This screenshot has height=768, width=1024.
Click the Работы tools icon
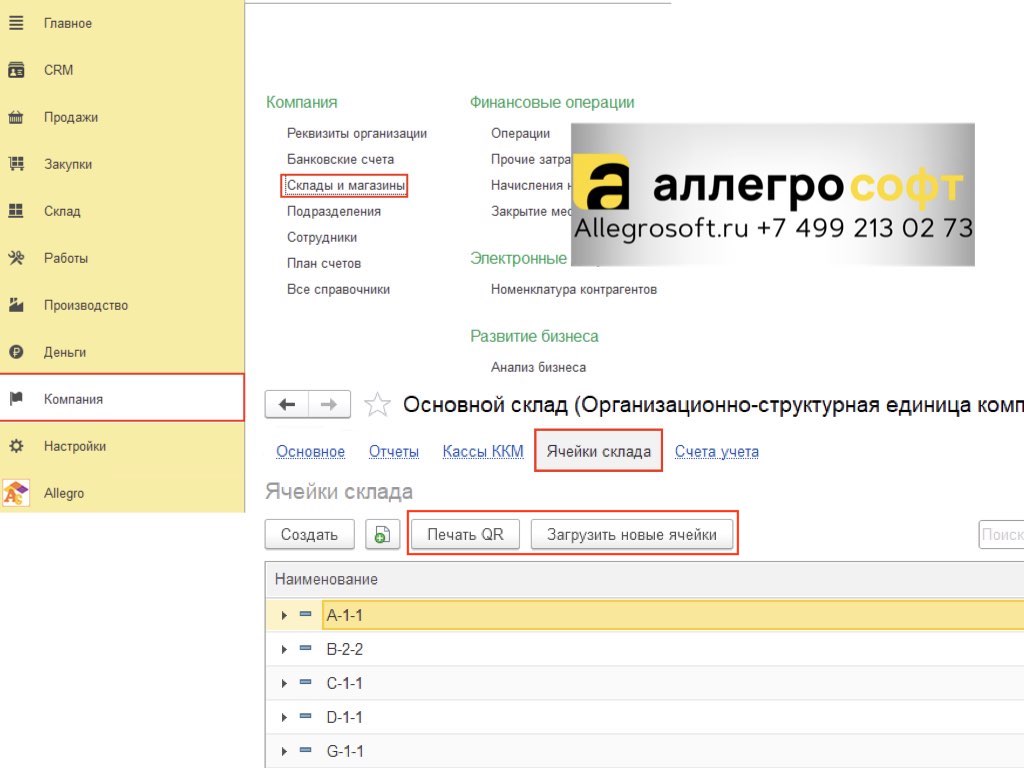pyautogui.click(x=16, y=258)
